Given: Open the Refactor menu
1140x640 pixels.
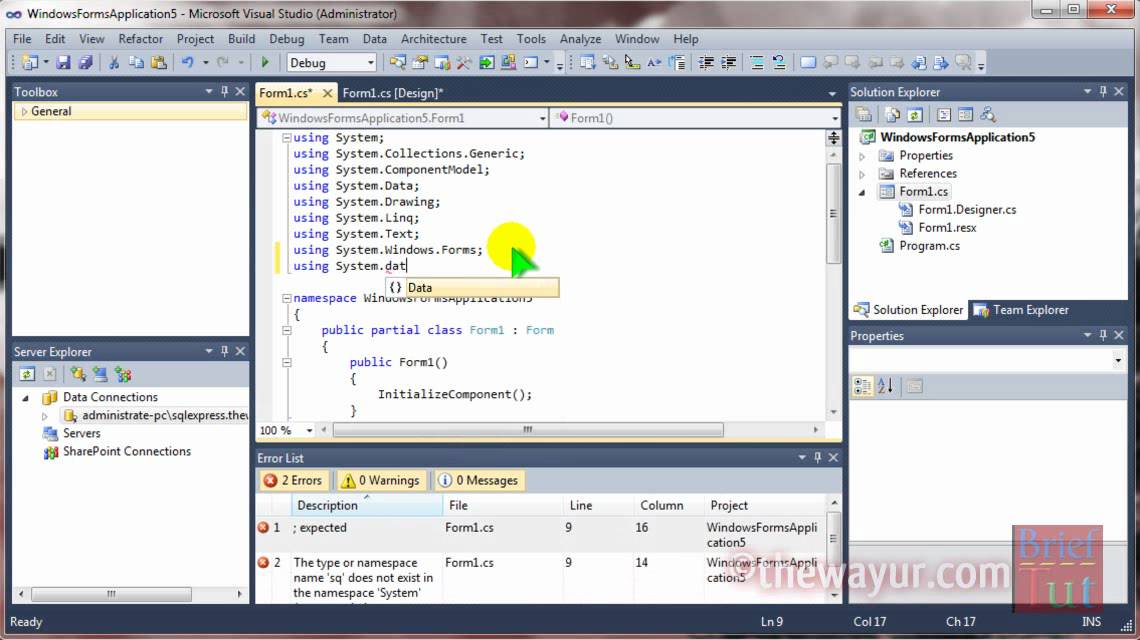Looking at the screenshot, I should pos(140,39).
